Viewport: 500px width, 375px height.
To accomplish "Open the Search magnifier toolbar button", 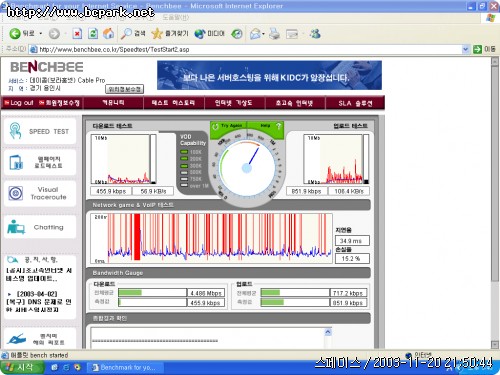I will tap(133, 33).
